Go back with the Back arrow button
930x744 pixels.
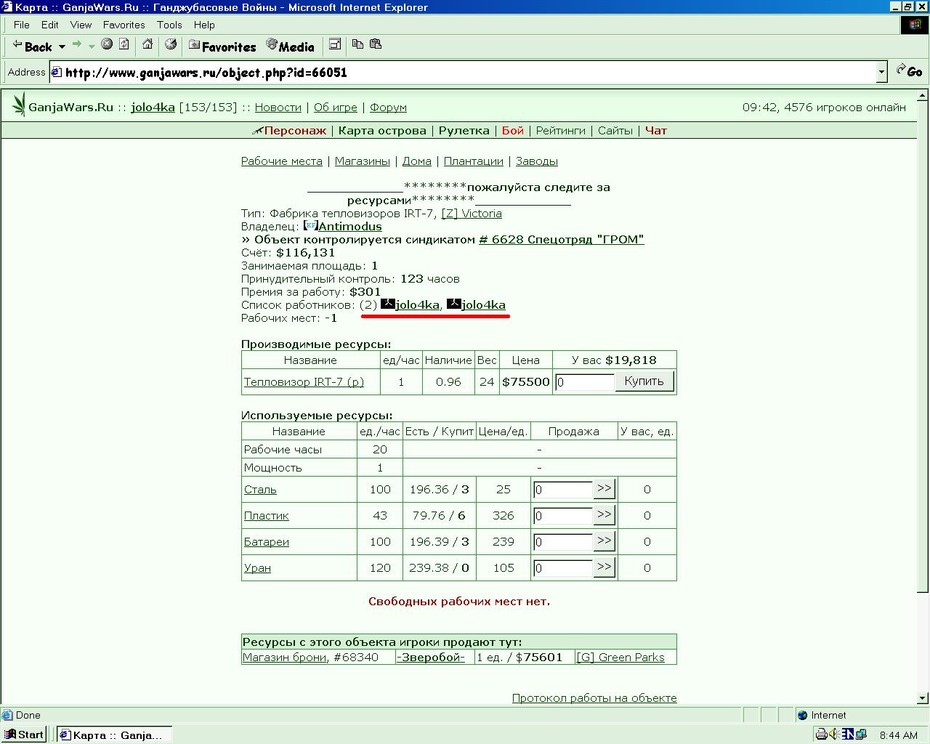pos(32,46)
